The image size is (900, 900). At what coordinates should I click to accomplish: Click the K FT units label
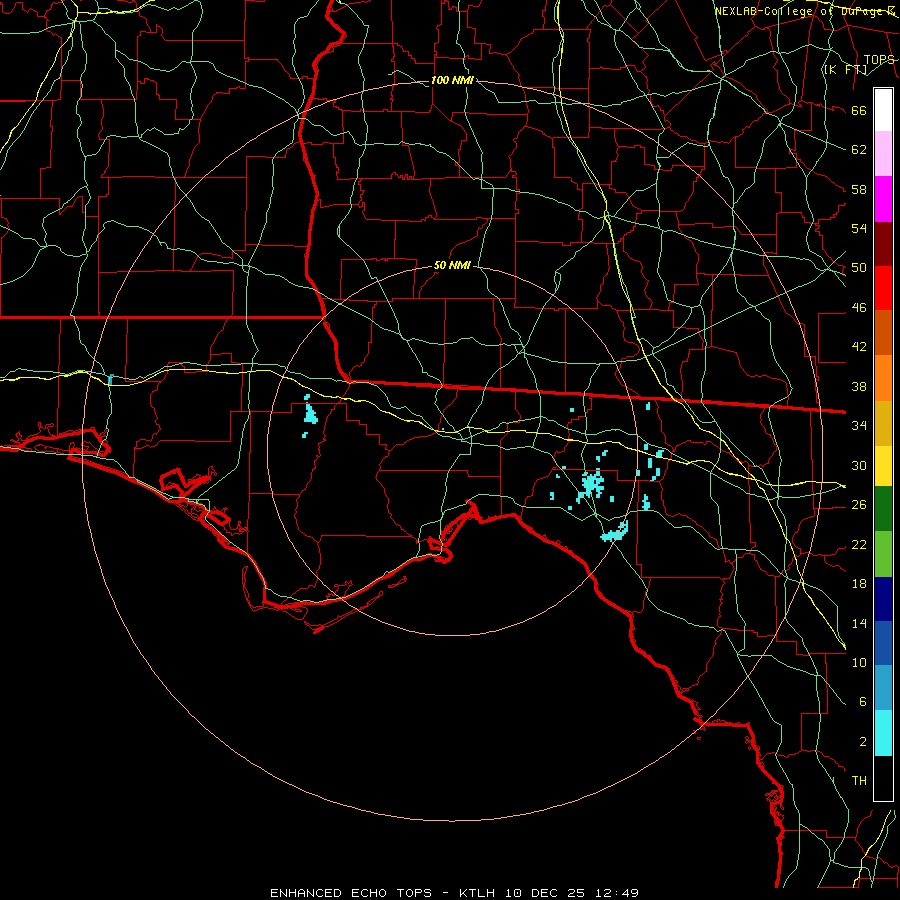click(x=845, y=70)
